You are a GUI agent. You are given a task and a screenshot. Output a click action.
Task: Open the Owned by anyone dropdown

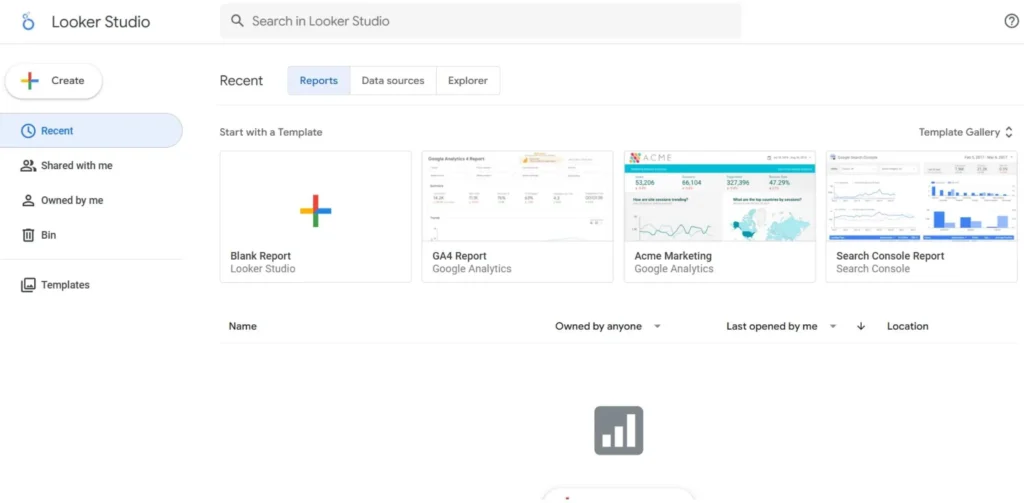(x=657, y=327)
